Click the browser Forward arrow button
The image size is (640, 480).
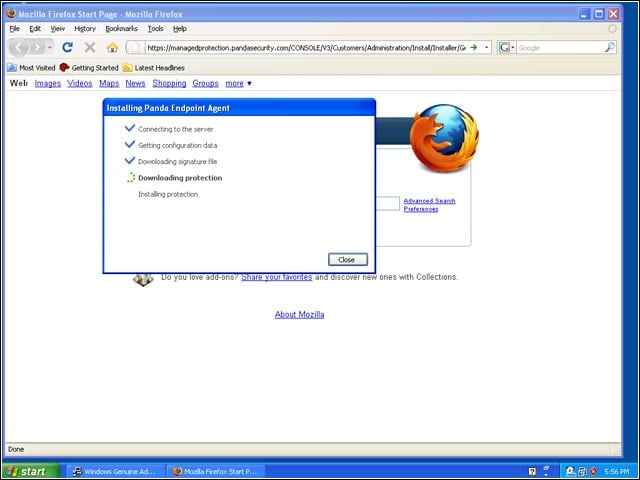click(38, 48)
